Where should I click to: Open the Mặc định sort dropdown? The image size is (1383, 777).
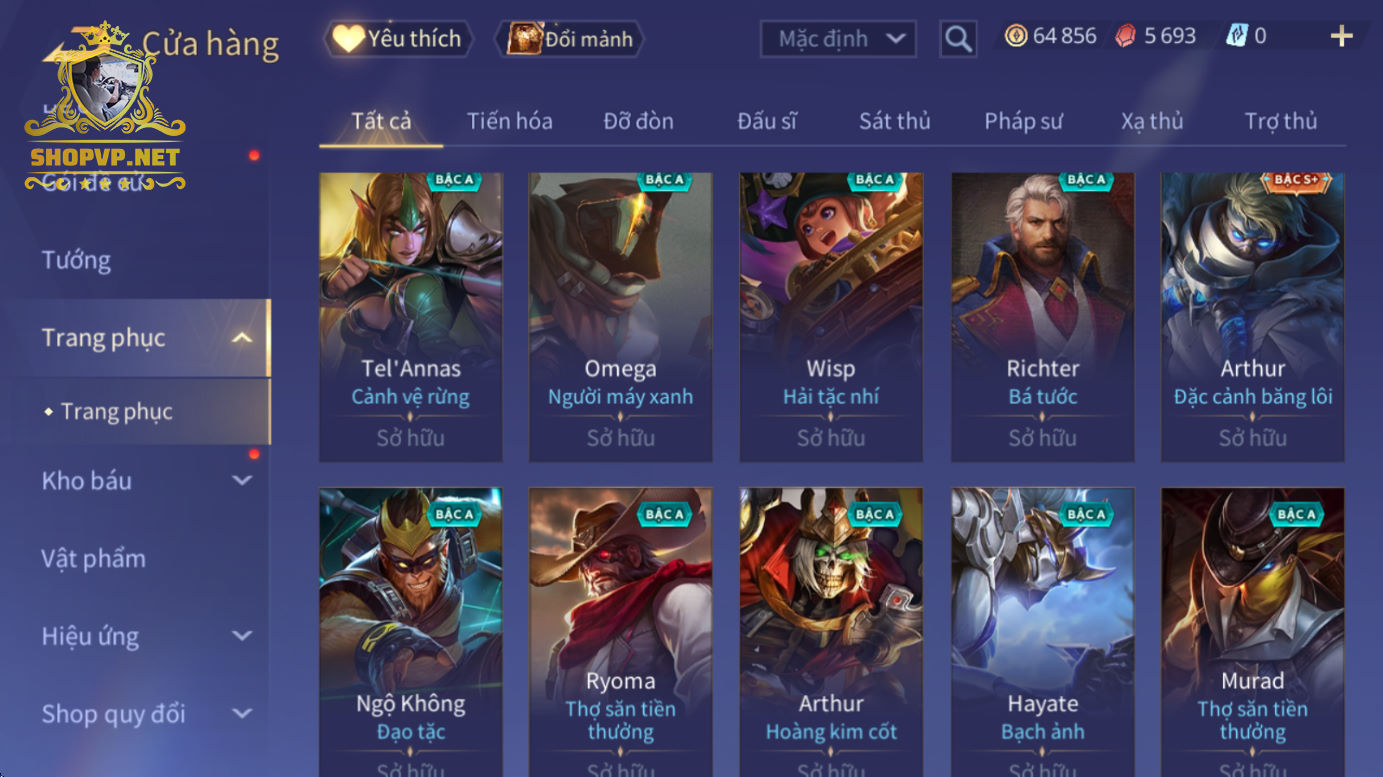[x=838, y=39]
